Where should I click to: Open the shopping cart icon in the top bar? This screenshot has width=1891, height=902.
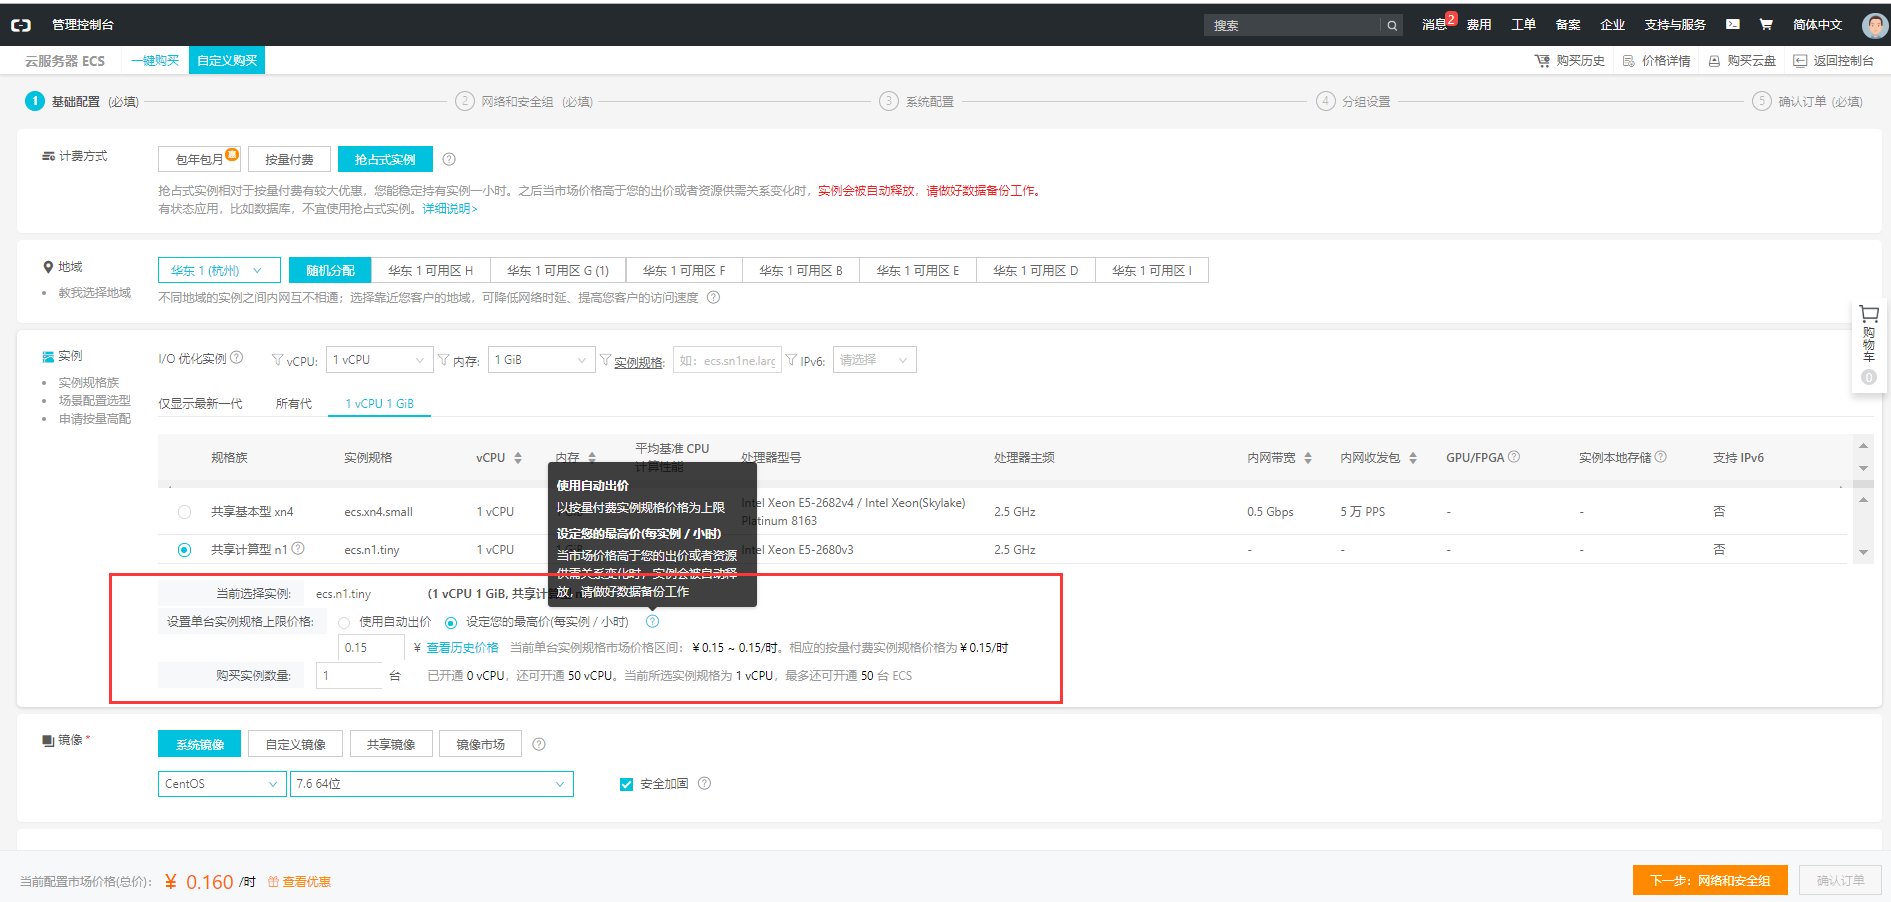[1766, 25]
